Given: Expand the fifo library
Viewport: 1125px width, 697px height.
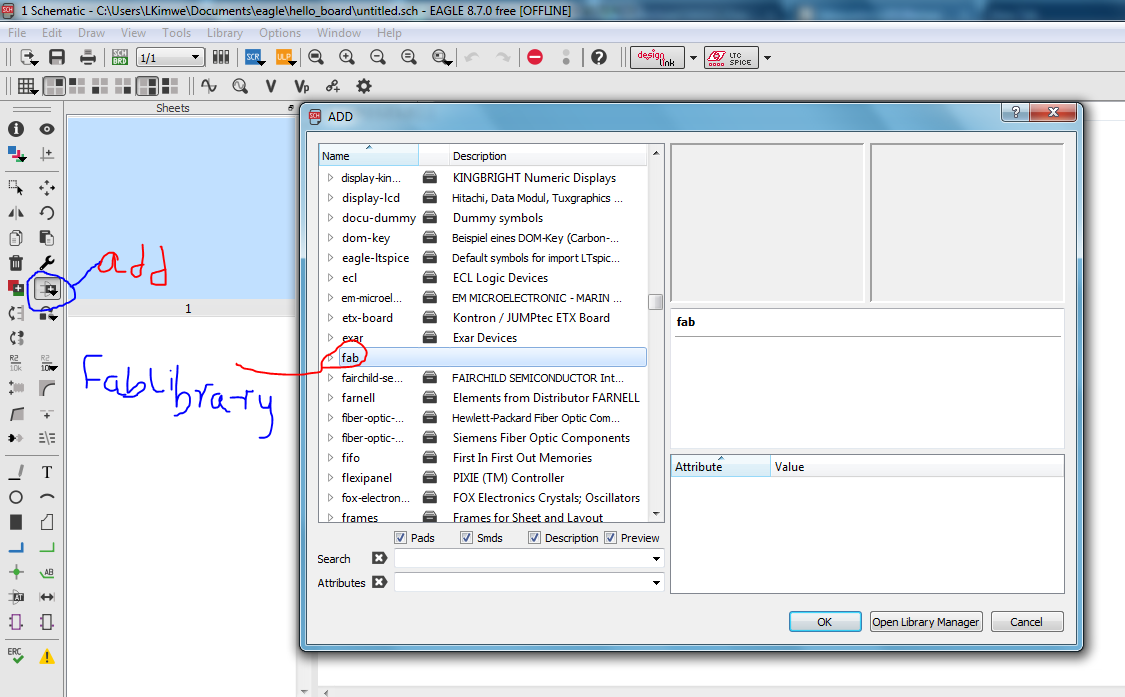Looking at the screenshot, I should coord(330,458).
